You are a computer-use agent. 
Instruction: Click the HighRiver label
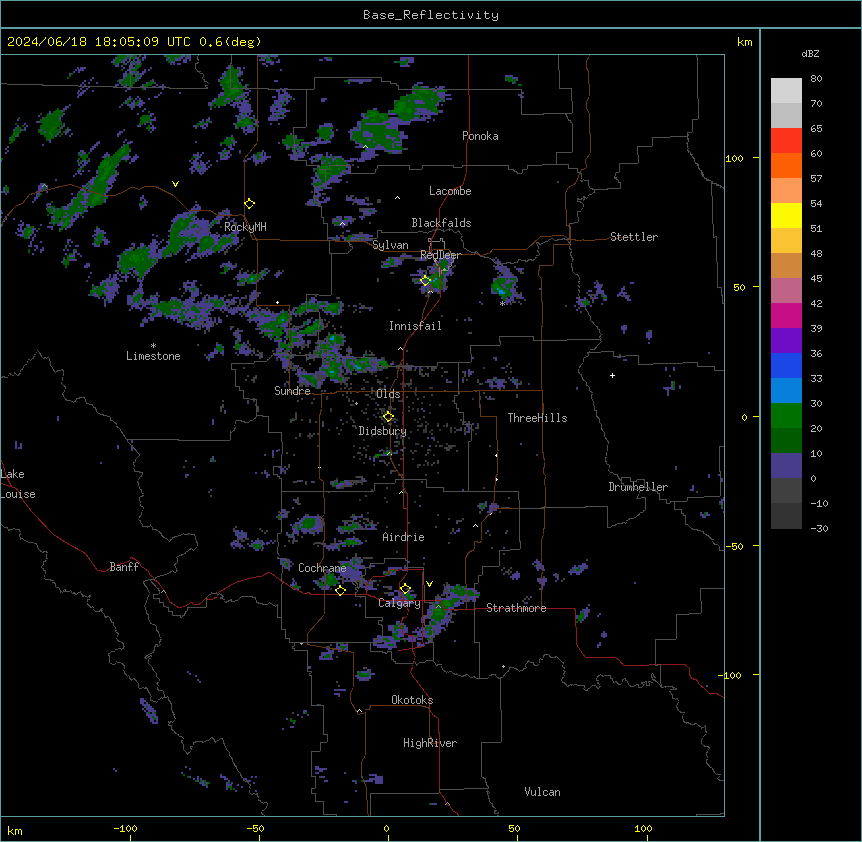(x=430, y=743)
